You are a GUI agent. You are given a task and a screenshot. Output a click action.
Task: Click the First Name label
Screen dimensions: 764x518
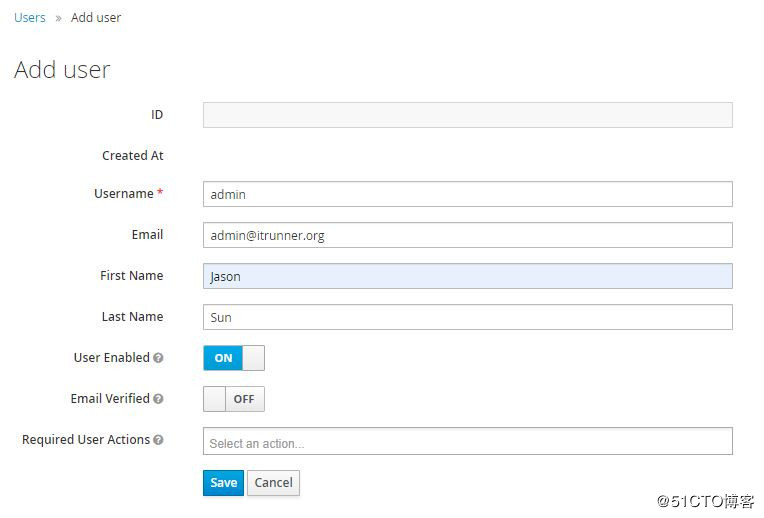click(x=131, y=276)
